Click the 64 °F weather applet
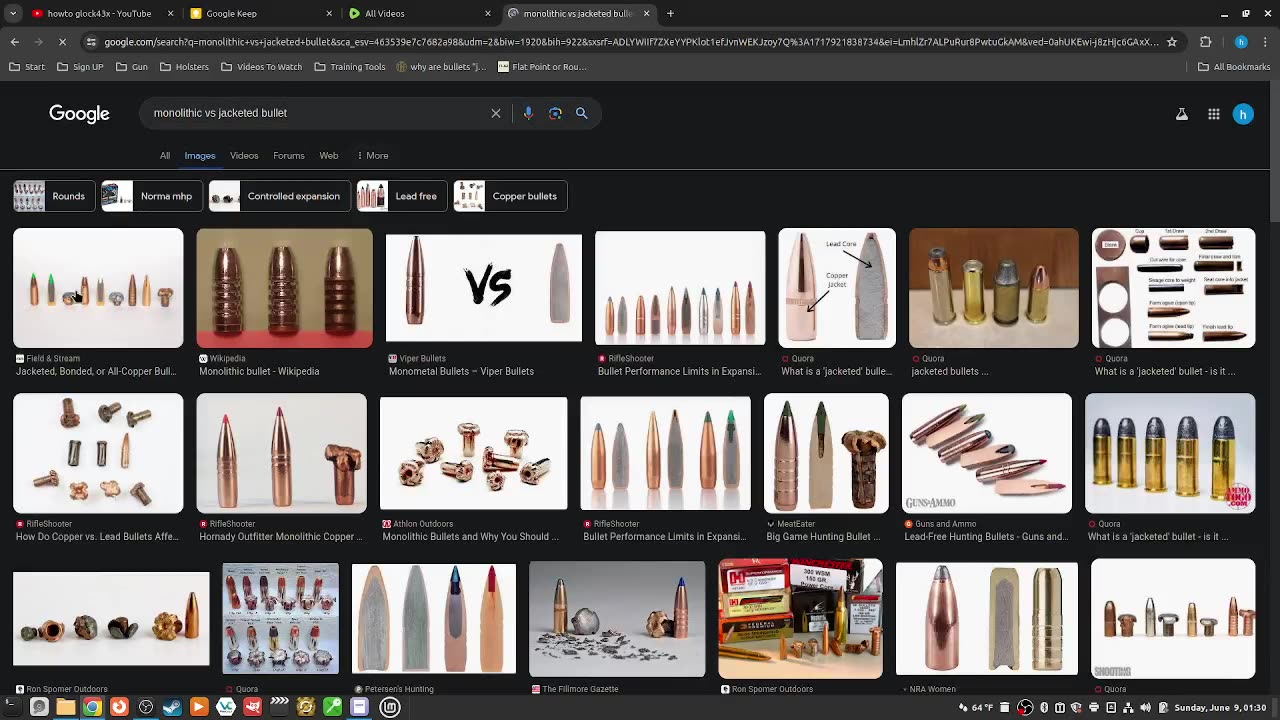Viewport: 1280px width, 720px height. (x=975, y=708)
